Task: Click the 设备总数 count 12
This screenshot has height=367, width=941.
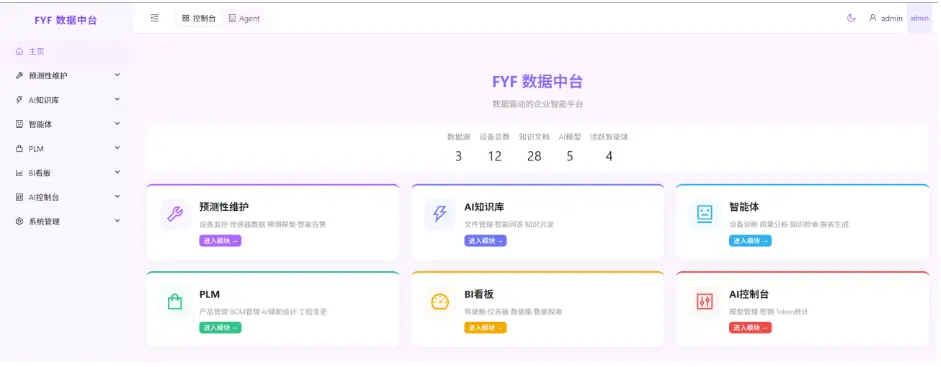Action: click(x=495, y=157)
